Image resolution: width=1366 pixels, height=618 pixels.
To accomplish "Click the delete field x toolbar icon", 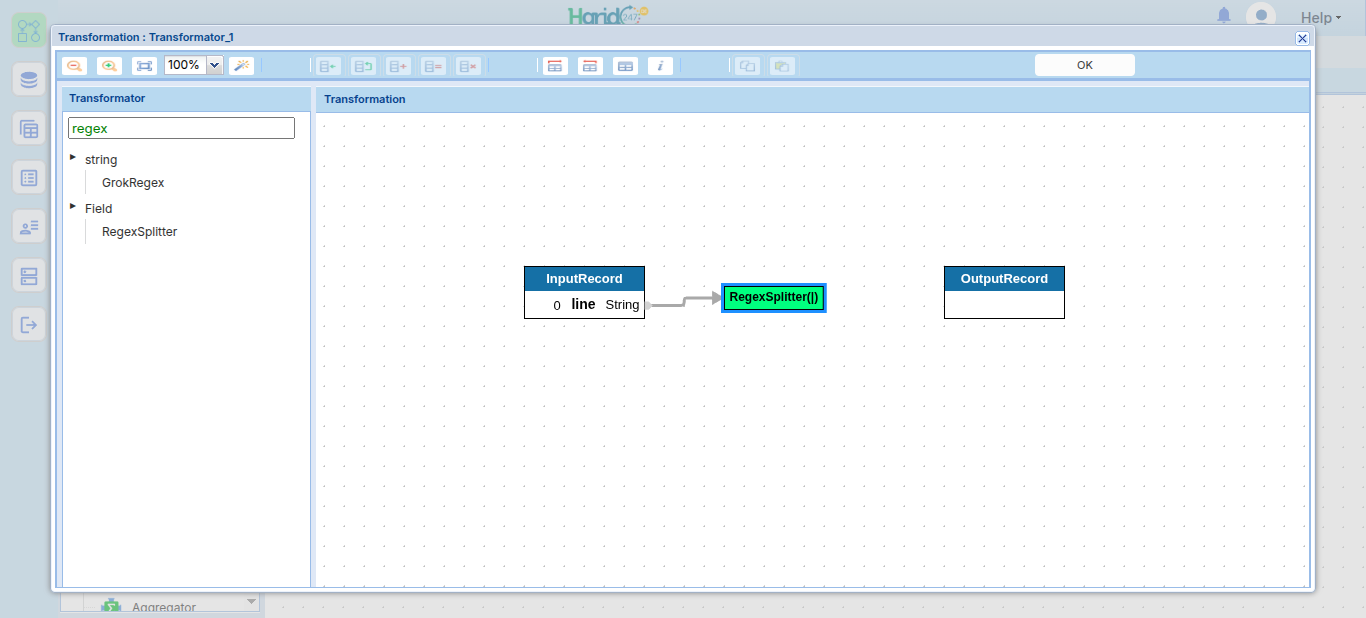I will (x=468, y=66).
